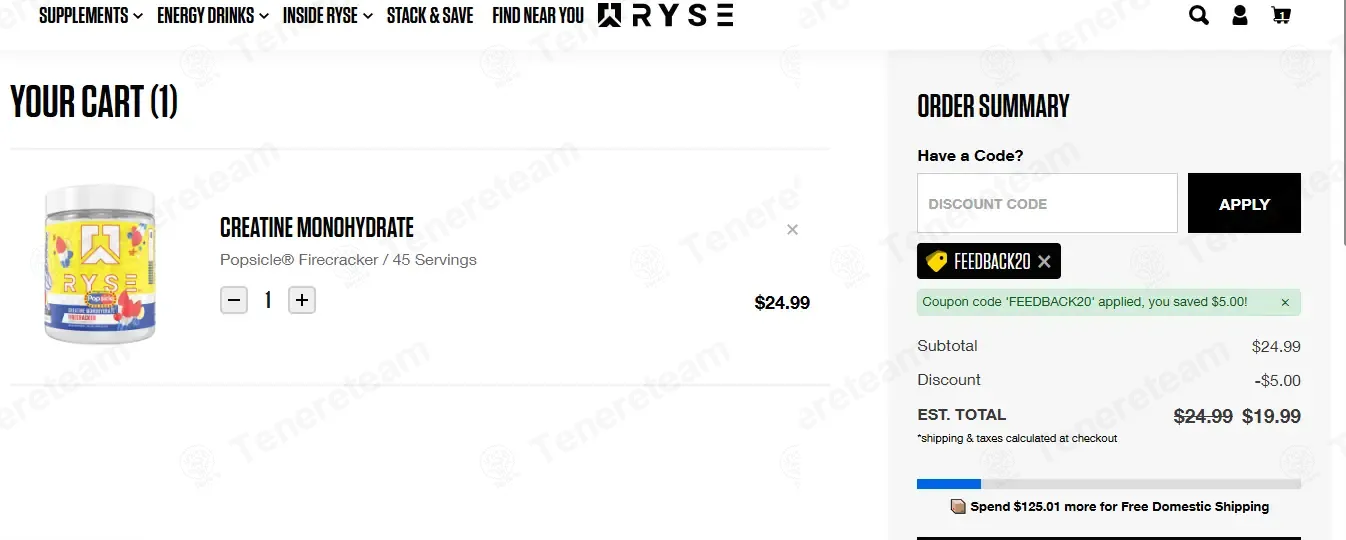Expand the Inside Ryse menu
The height and width of the screenshot is (540, 1346).
[x=328, y=15]
